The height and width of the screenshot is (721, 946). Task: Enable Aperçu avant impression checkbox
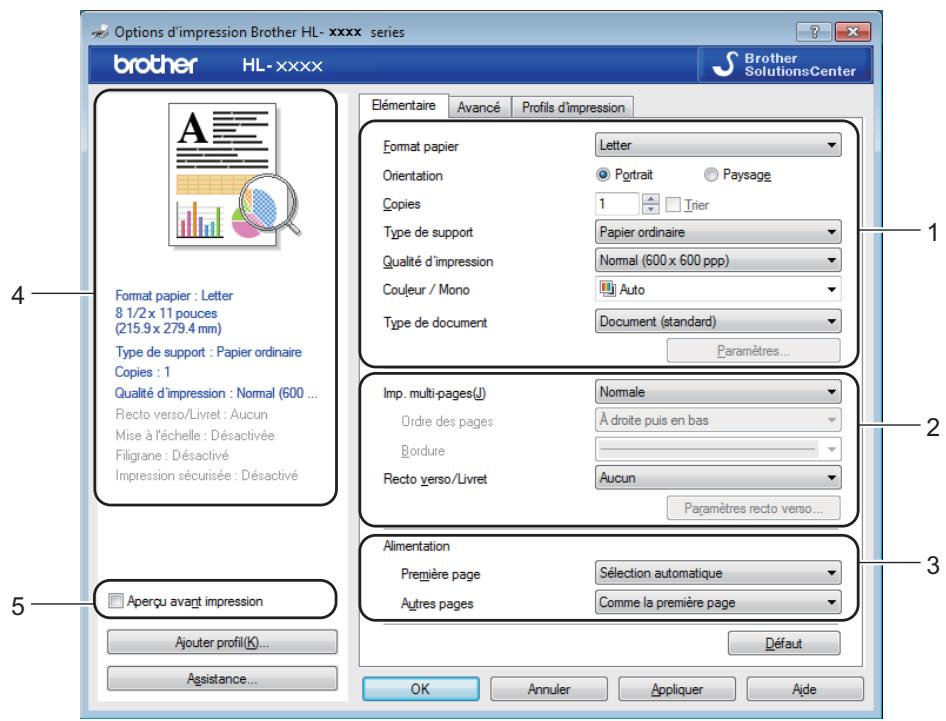(x=115, y=601)
